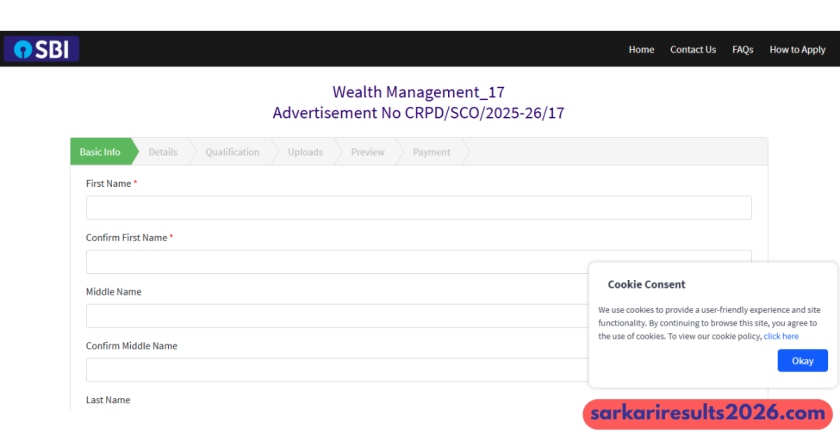Switch to the Details step tab

[163, 152]
